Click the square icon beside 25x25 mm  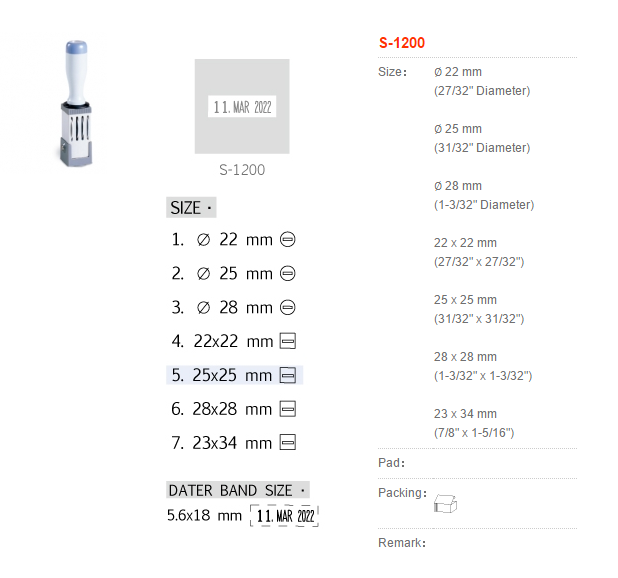click(x=288, y=375)
